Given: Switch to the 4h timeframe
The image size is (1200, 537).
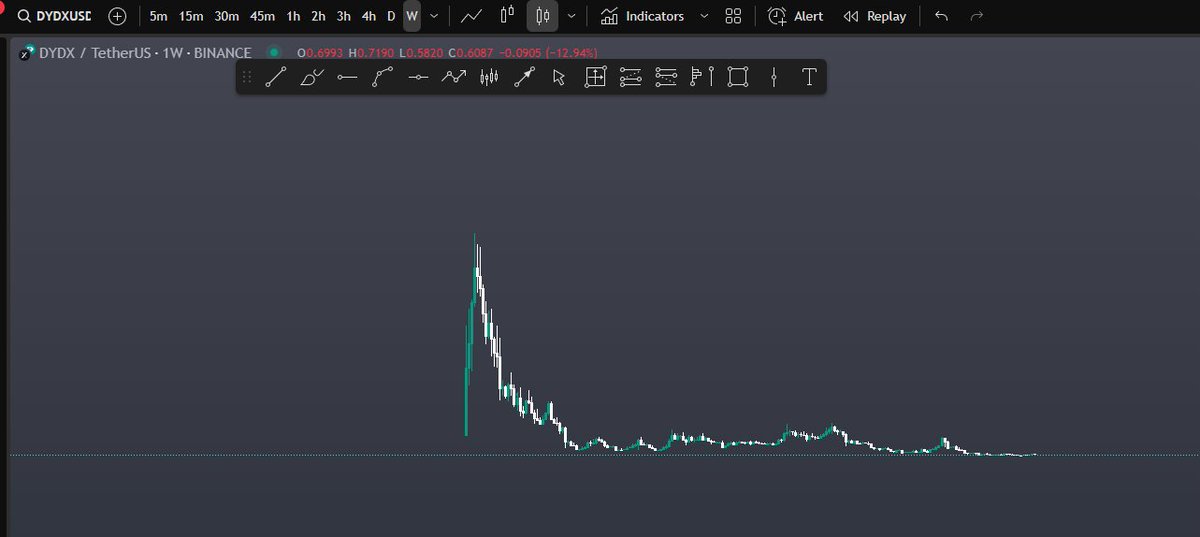Looking at the screenshot, I should [x=369, y=16].
